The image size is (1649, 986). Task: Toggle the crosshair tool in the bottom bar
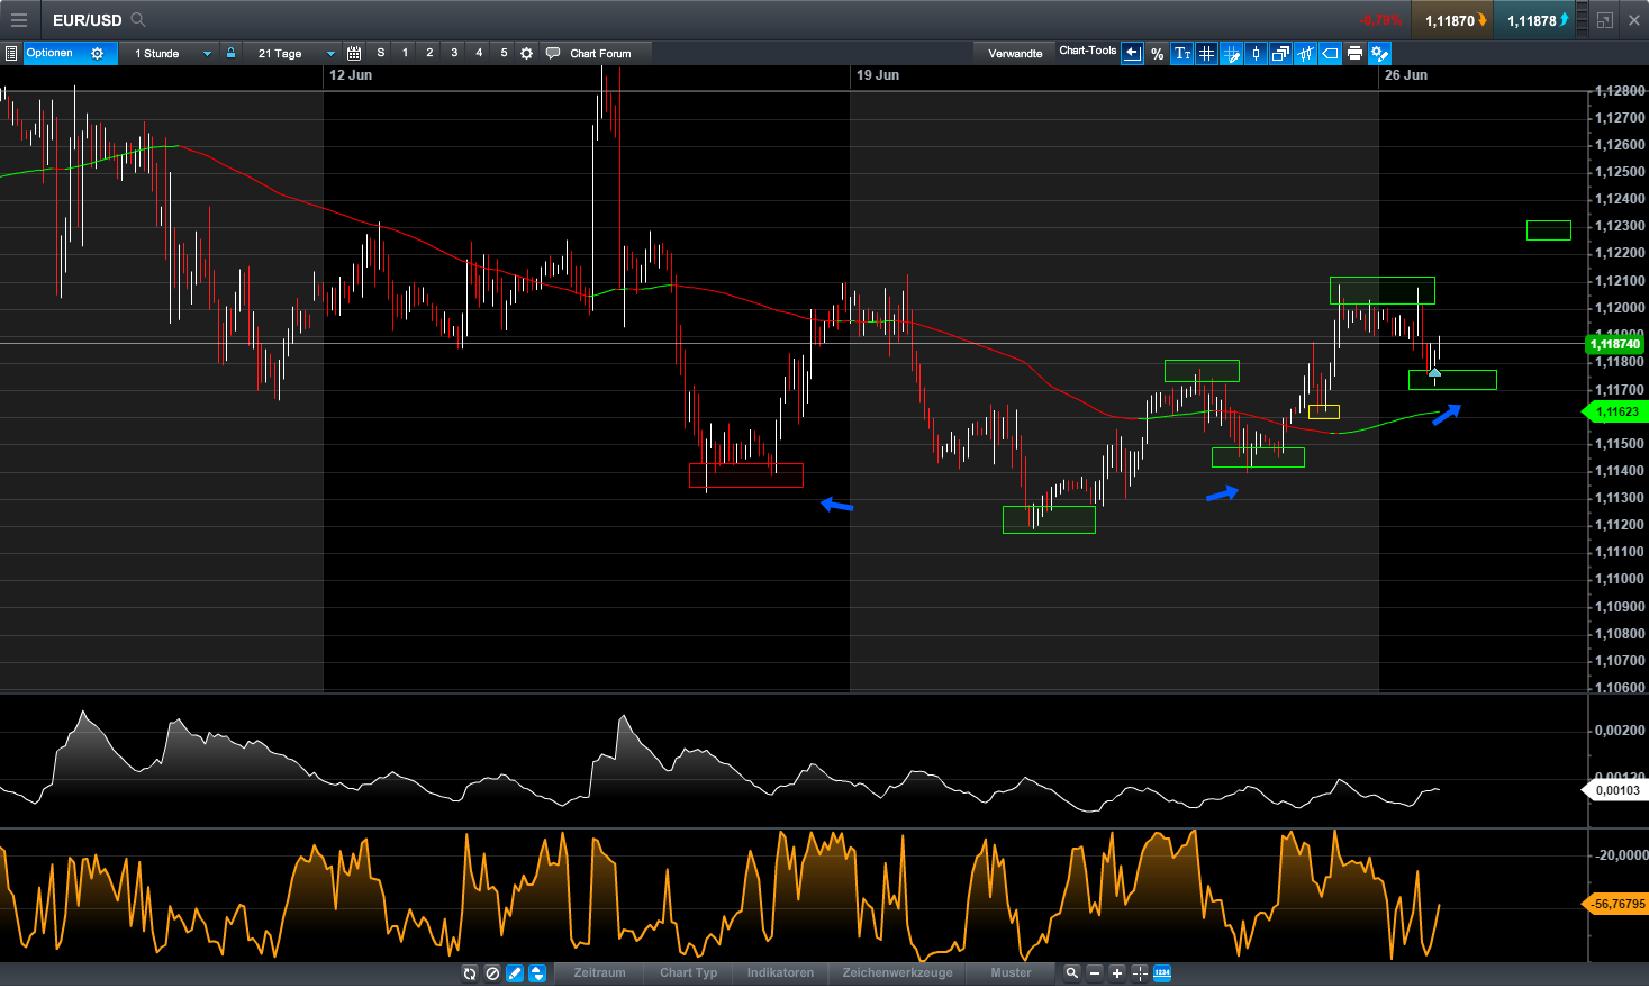point(1139,972)
